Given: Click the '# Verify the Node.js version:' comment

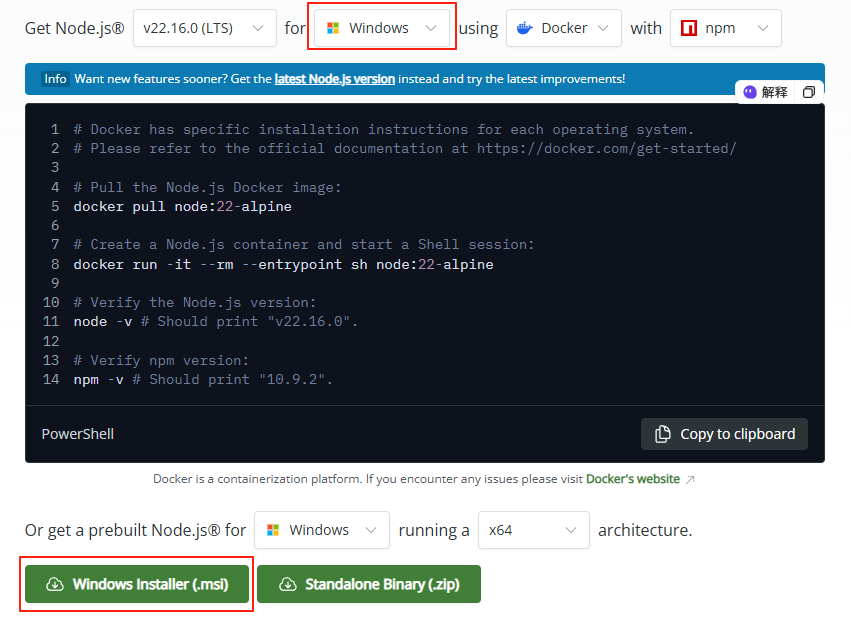Looking at the screenshot, I should (x=195, y=302).
